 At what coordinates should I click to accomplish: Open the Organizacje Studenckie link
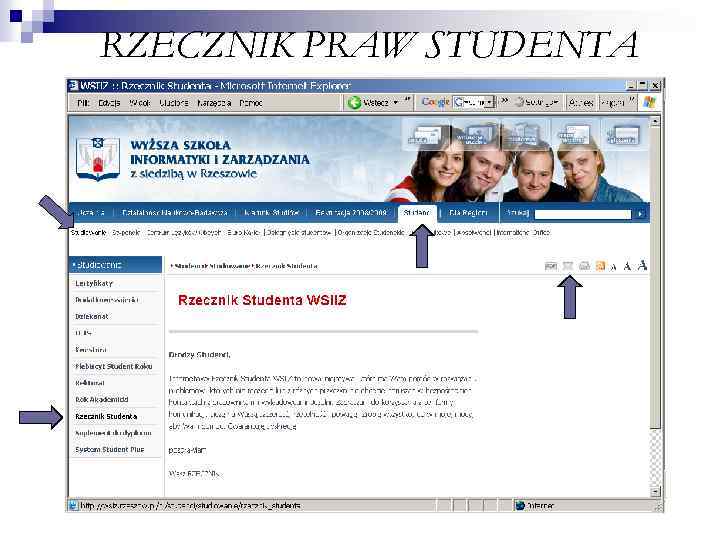click(x=370, y=233)
